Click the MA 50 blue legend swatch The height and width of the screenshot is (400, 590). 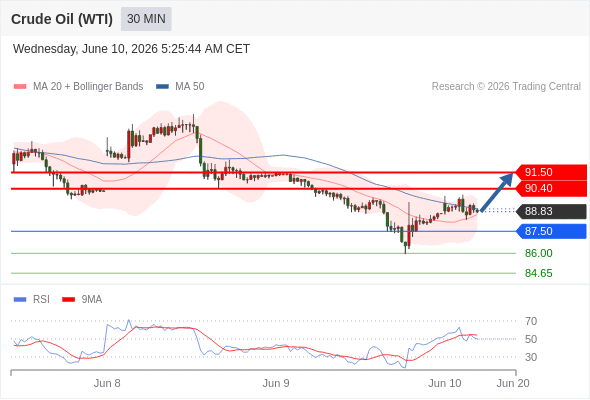162,87
